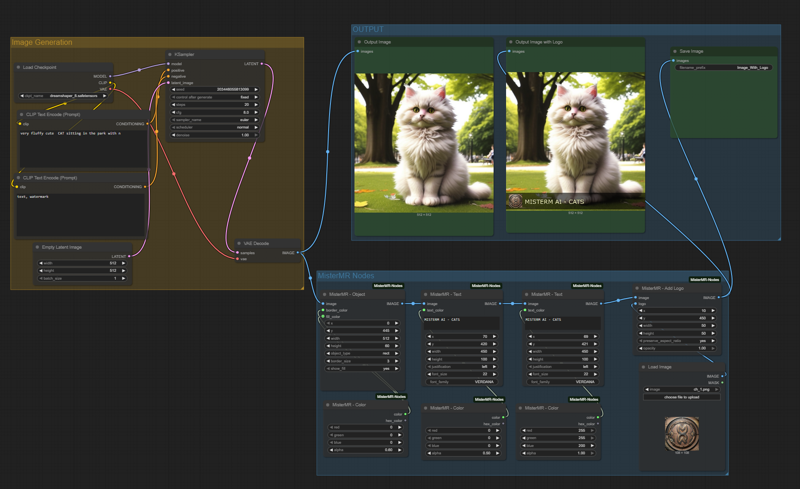Click the MisterMR-Nodes badge above Add Logo node
This screenshot has height=489, width=800.
pos(705,280)
